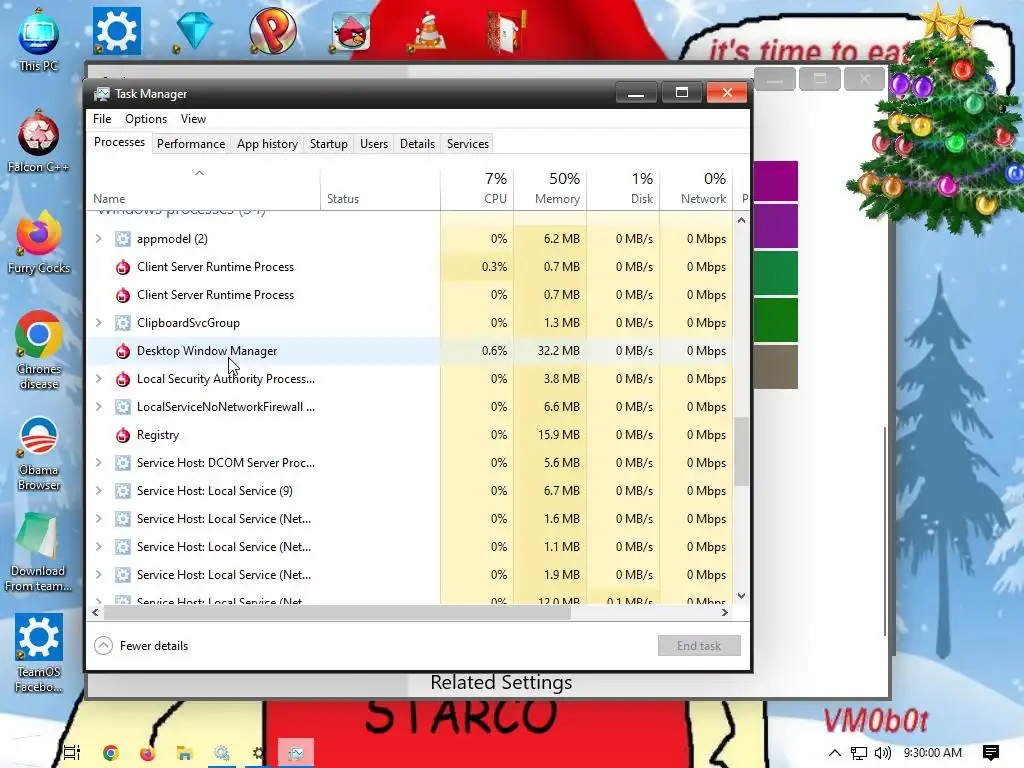This screenshot has height=768, width=1024.
Task: Switch to the Users tab
Action: (x=374, y=144)
